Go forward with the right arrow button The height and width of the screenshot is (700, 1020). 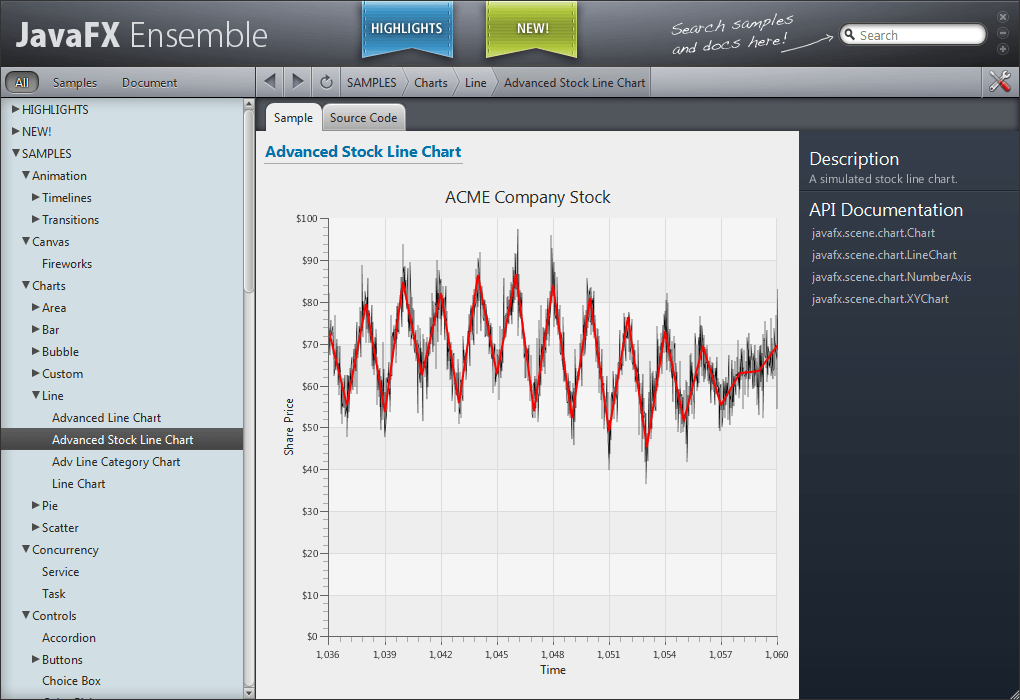click(x=298, y=82)
